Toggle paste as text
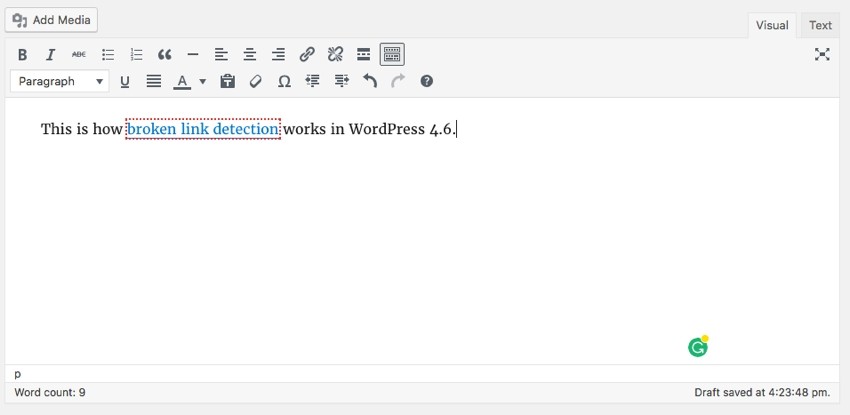 pos(228,81)
